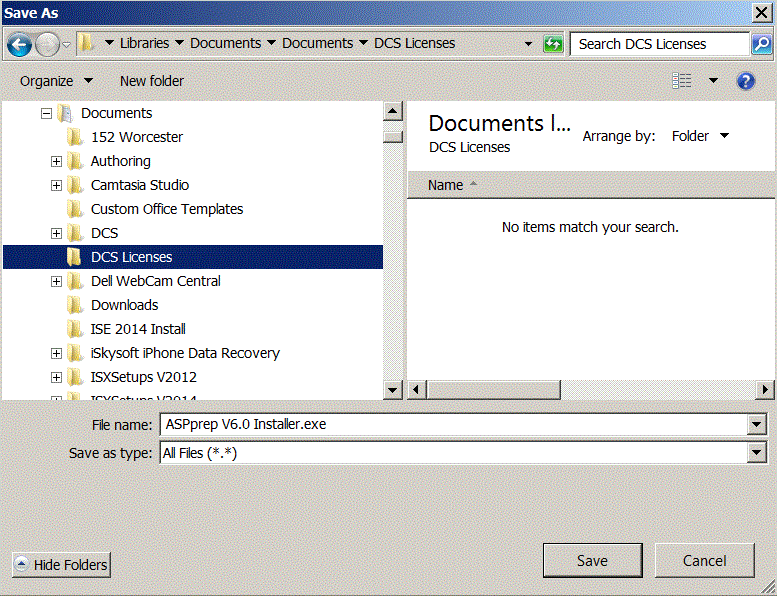
Task: Click the folder tree scroll-up arrow
Action: [392, 111]
